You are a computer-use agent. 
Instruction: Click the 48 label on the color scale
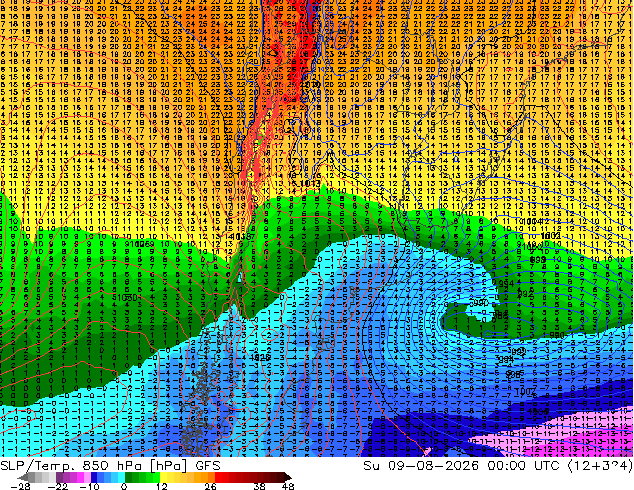[287, 486]
